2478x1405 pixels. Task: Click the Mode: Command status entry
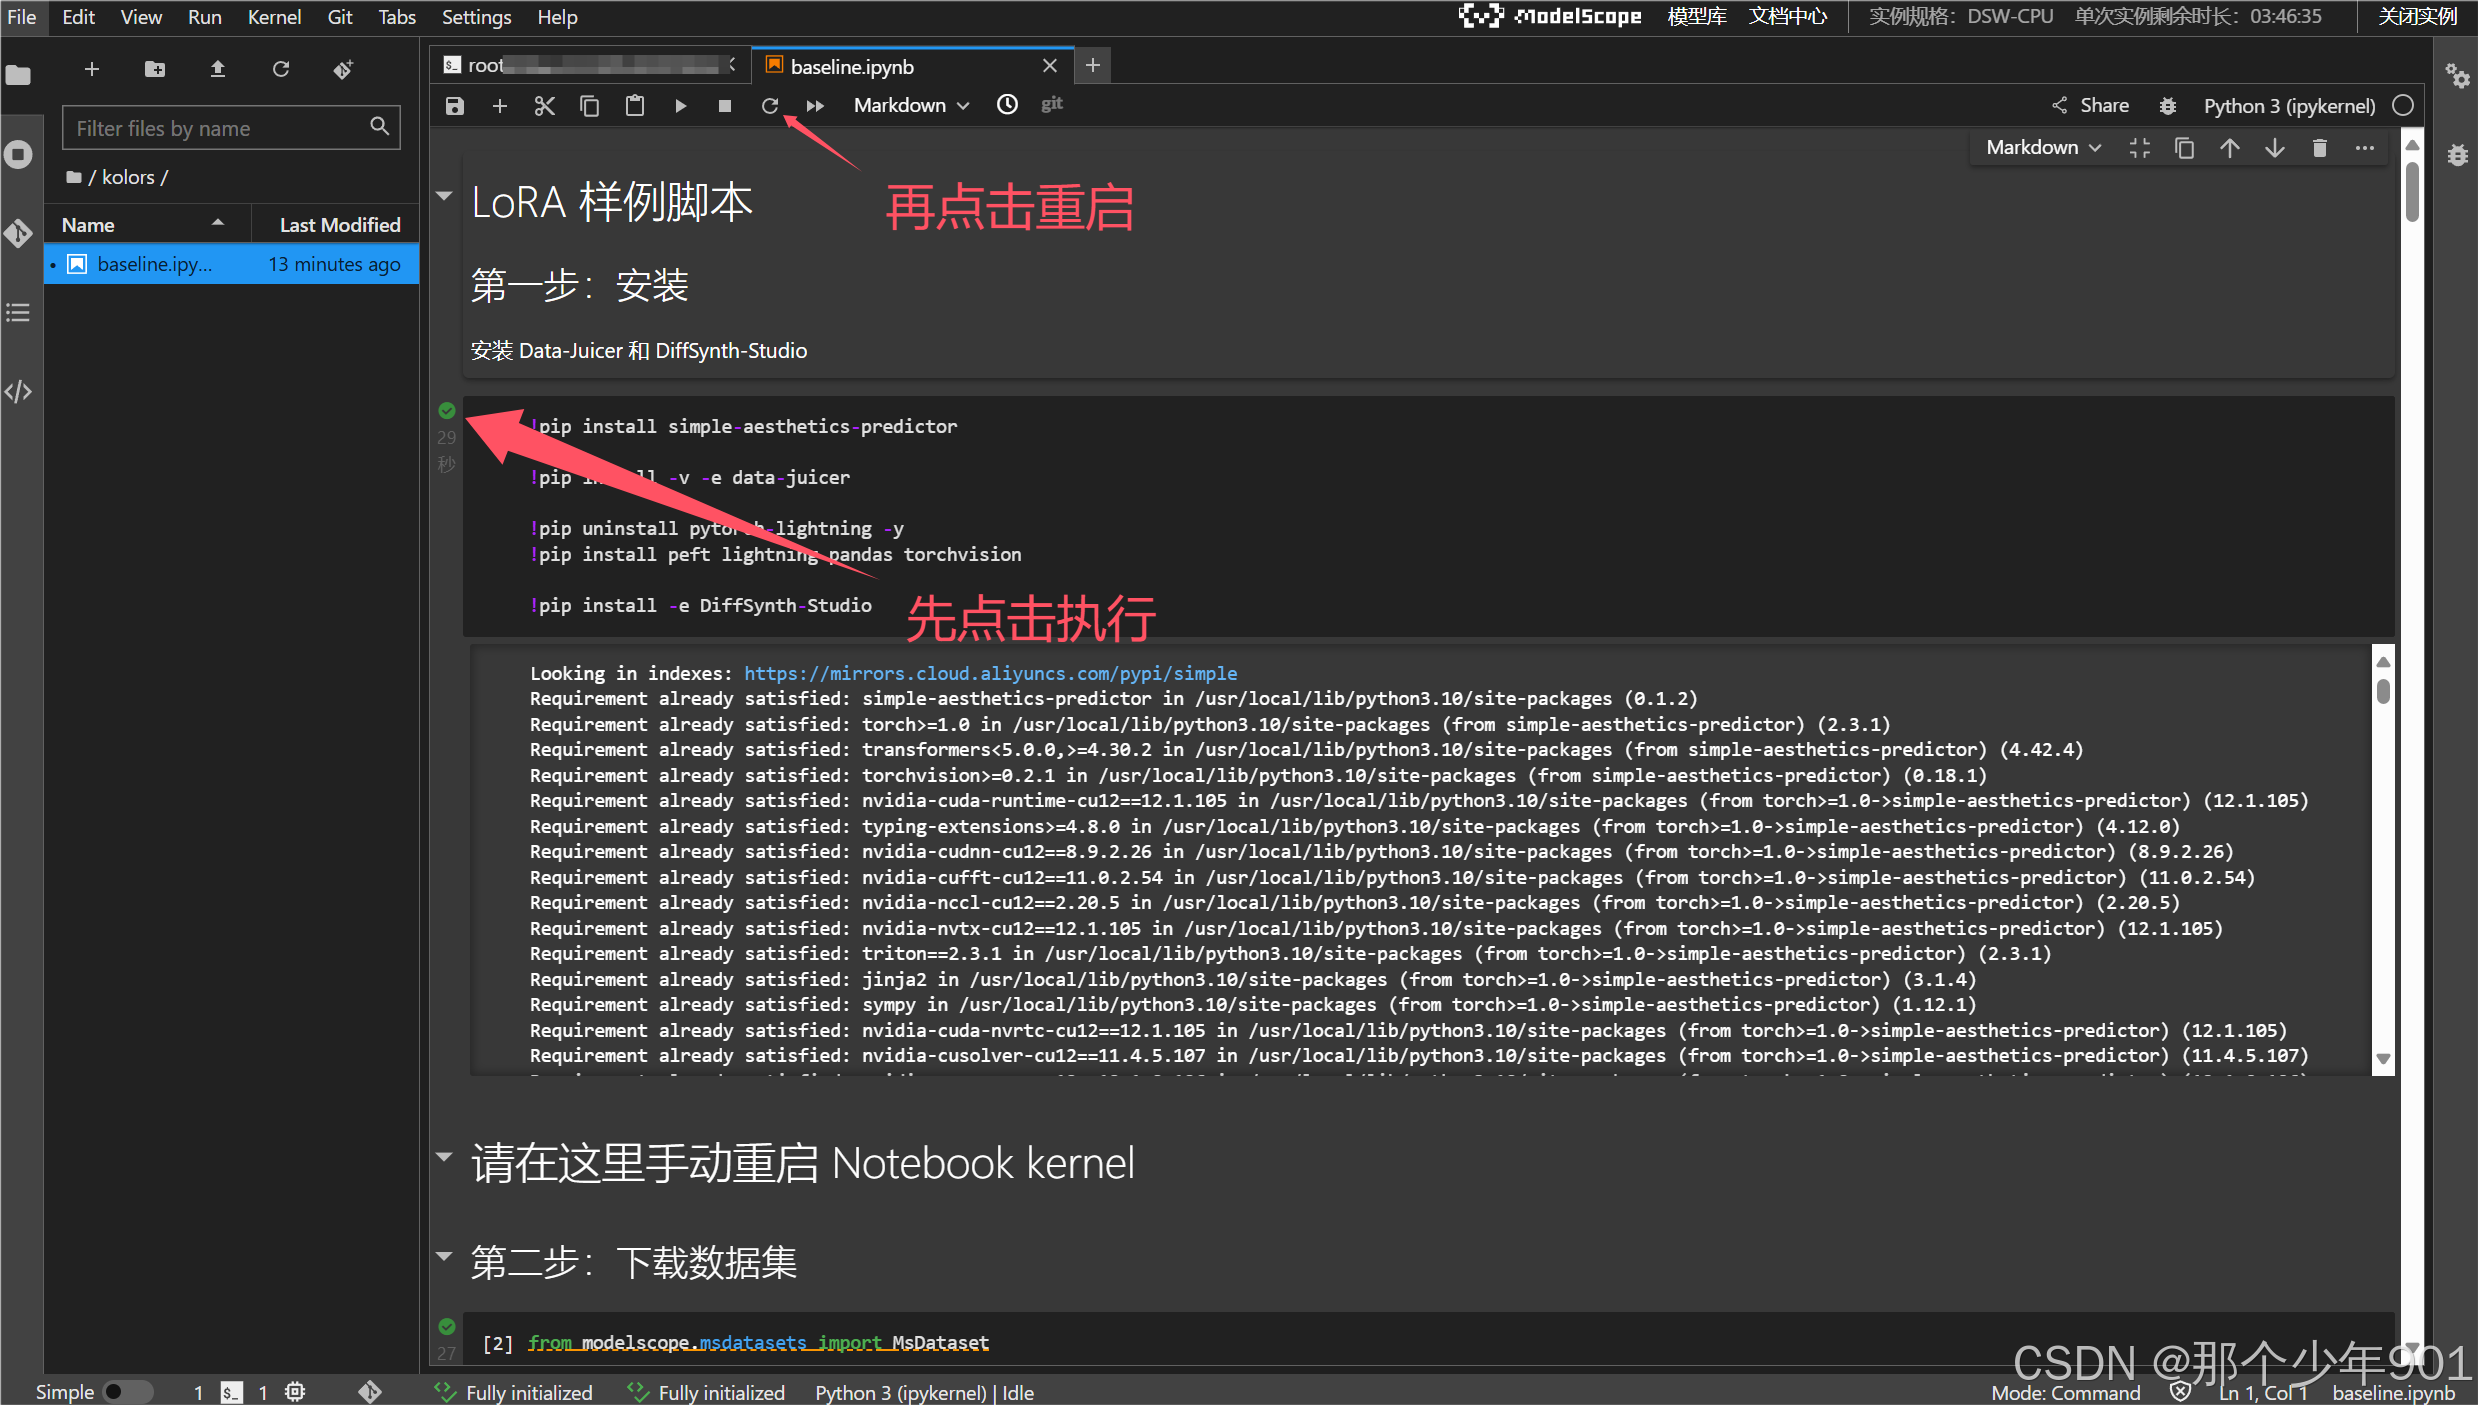coord(2065,1393)
